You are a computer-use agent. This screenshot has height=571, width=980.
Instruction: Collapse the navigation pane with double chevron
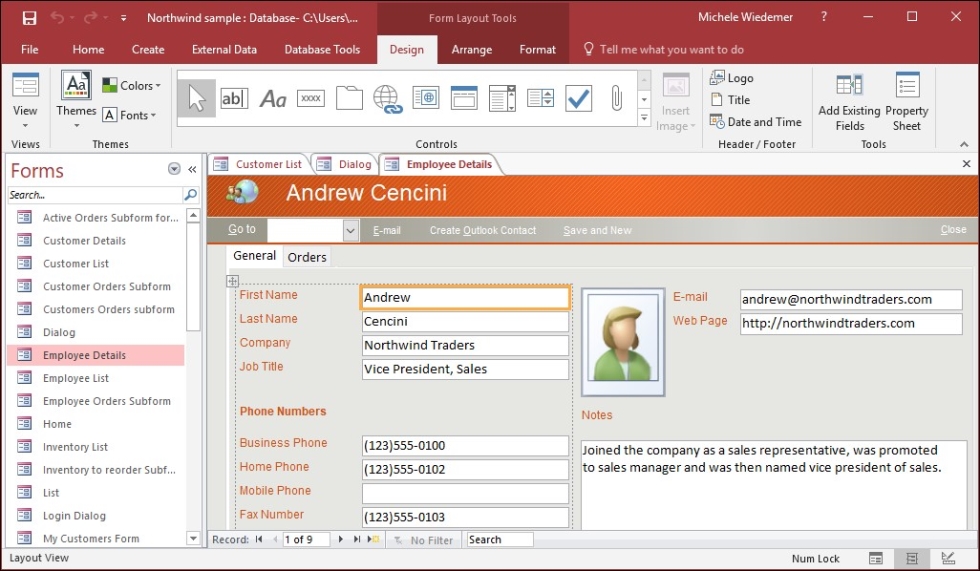click(x=192, y=169)
